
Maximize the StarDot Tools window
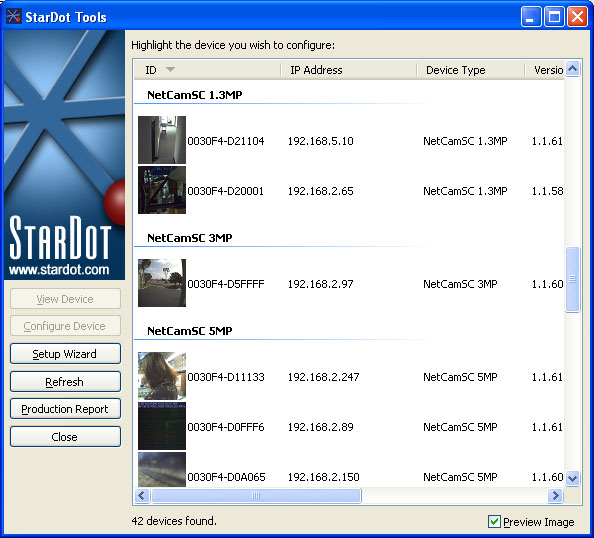pos(554,17)
